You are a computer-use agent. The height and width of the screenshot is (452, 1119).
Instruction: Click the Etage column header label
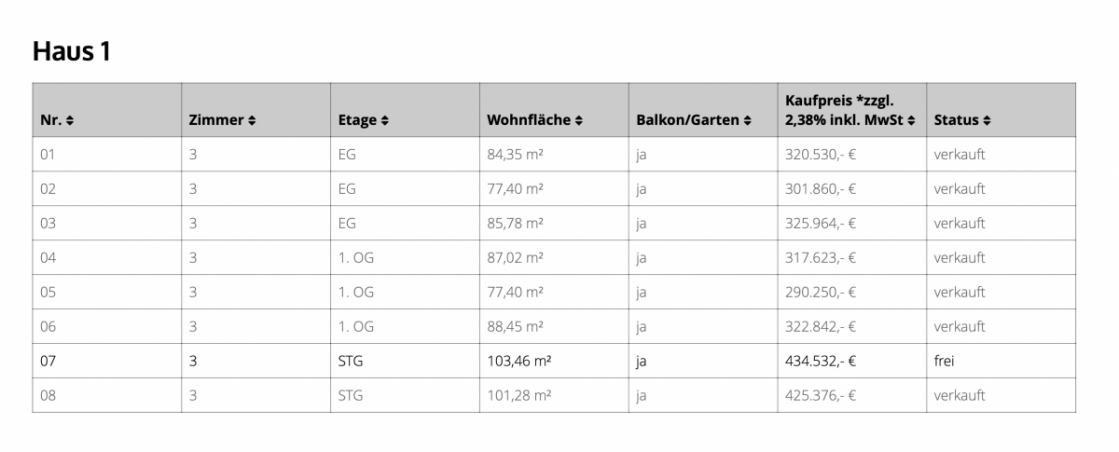pos(357,121)
